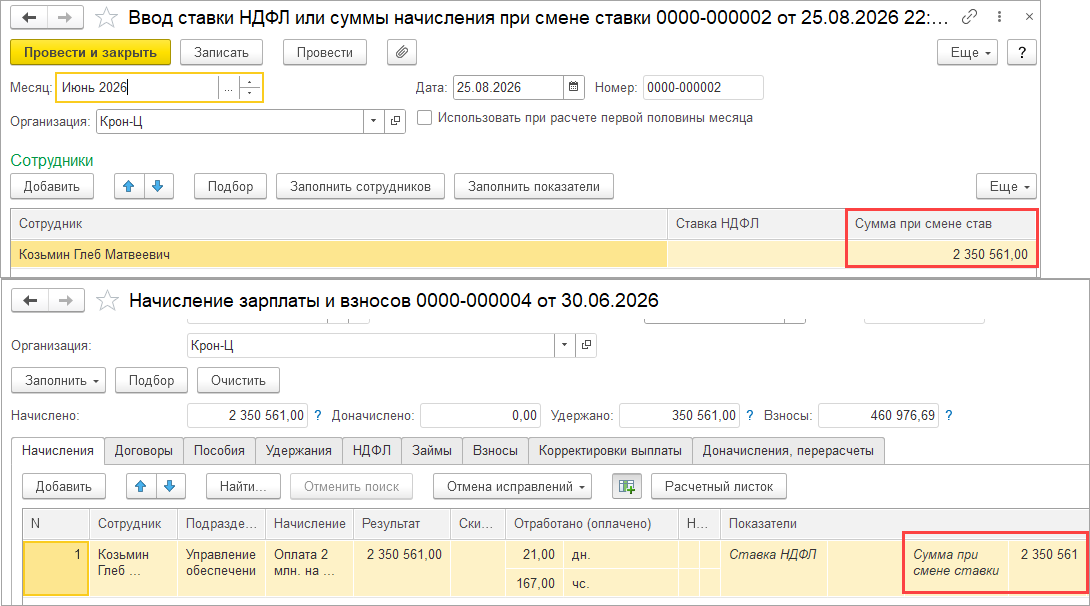1090x606 pixels.
Task: Open the Отмена исправлений dropdown
Action: coord(512,486)
